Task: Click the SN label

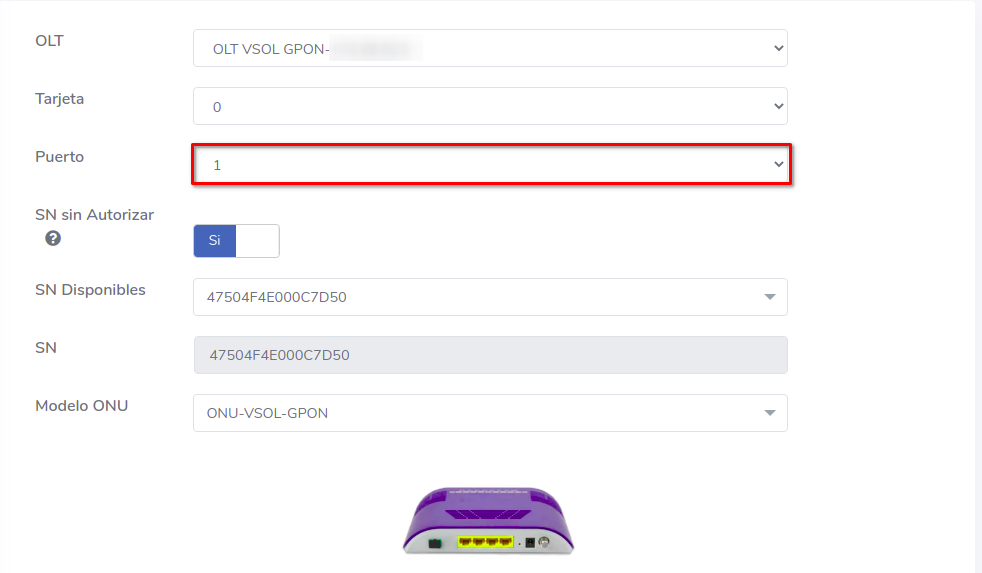Action: click(46, 348)
